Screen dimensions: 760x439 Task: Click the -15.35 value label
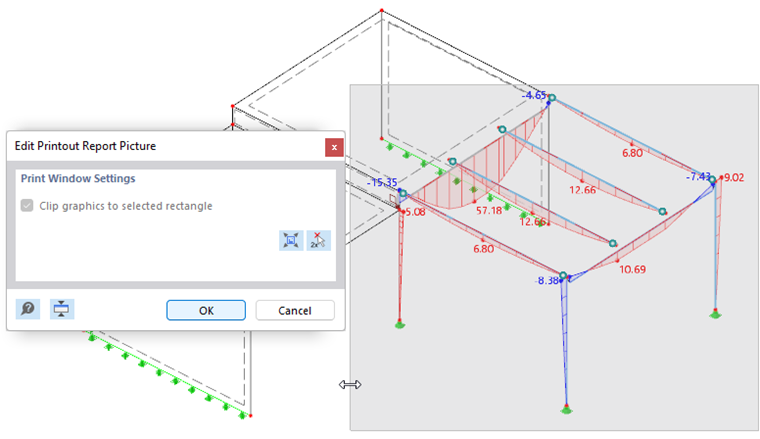click(382, 182)
